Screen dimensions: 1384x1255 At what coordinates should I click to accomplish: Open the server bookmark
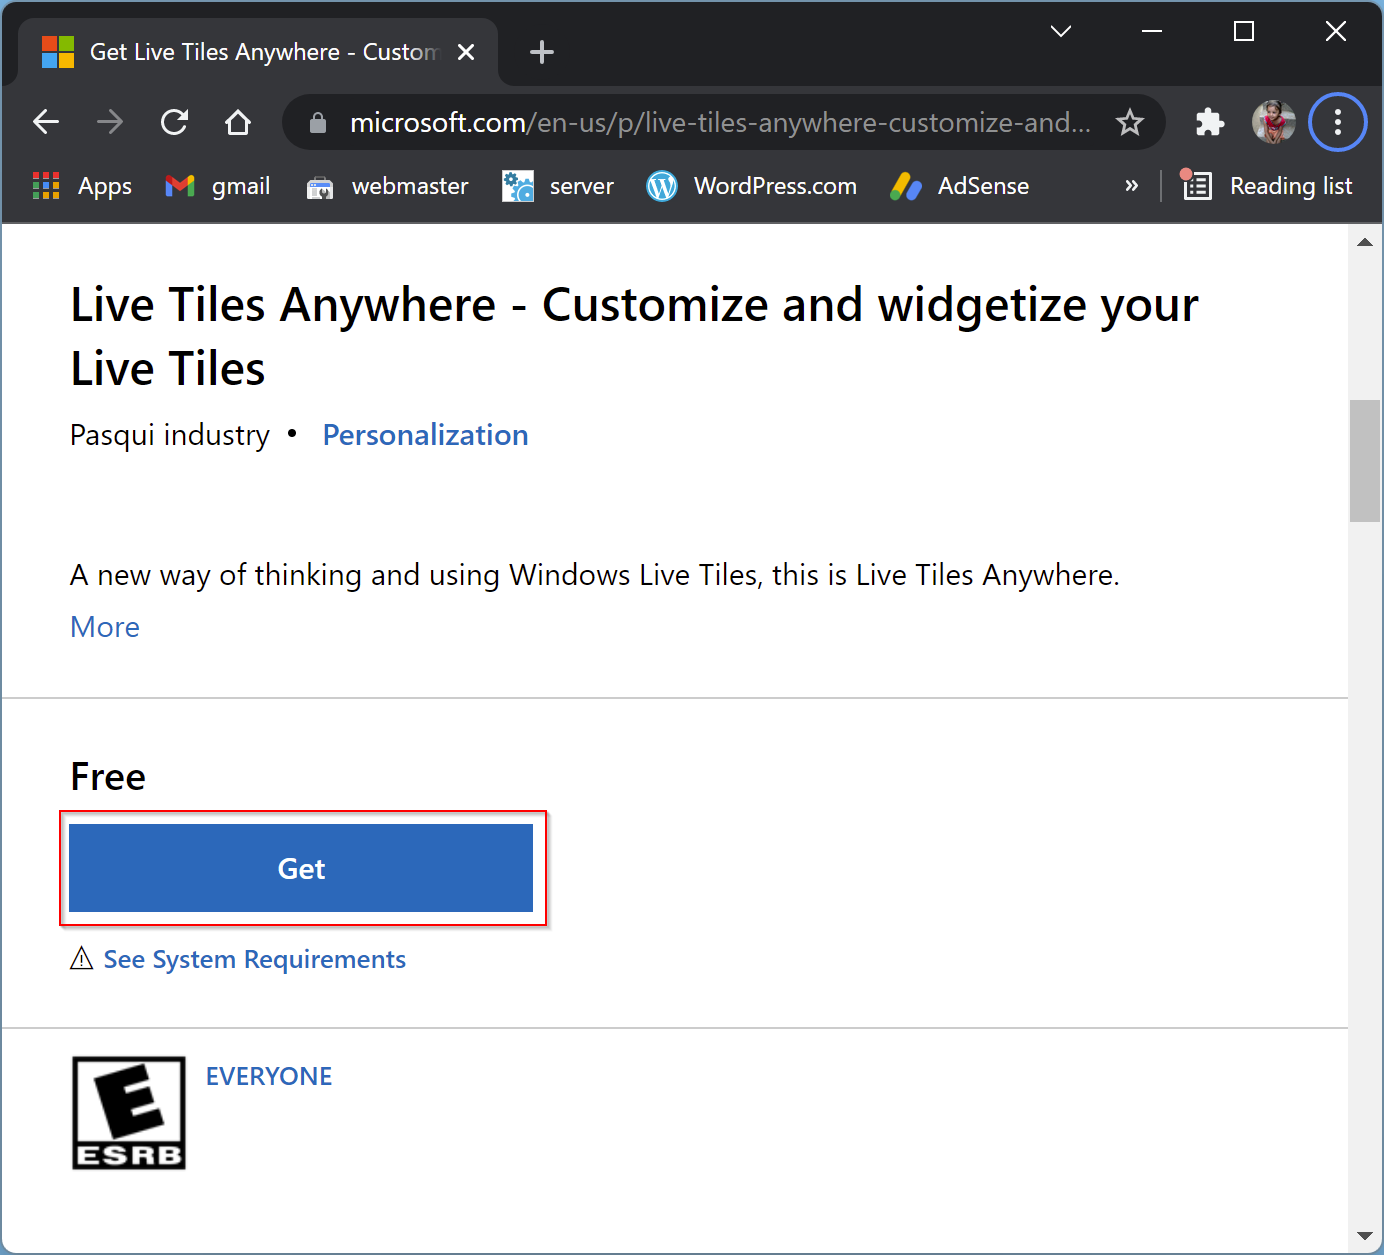coord(558,186)
